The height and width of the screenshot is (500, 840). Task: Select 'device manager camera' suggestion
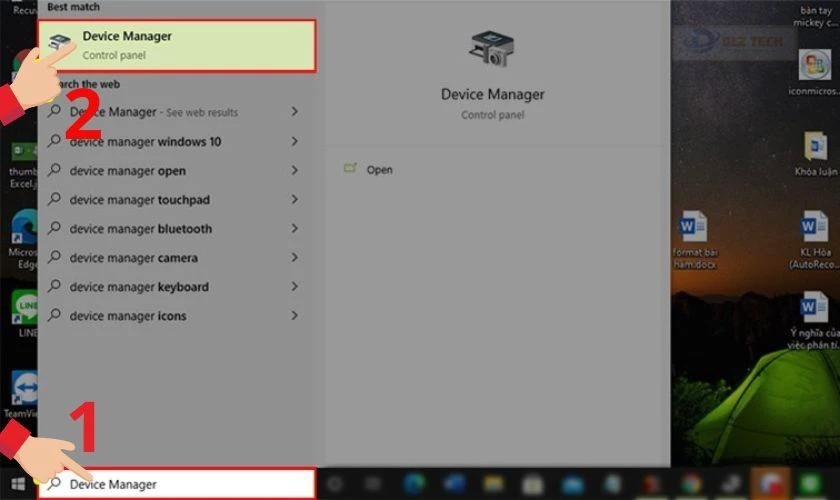pyautogui.click(x=177, y=258)
